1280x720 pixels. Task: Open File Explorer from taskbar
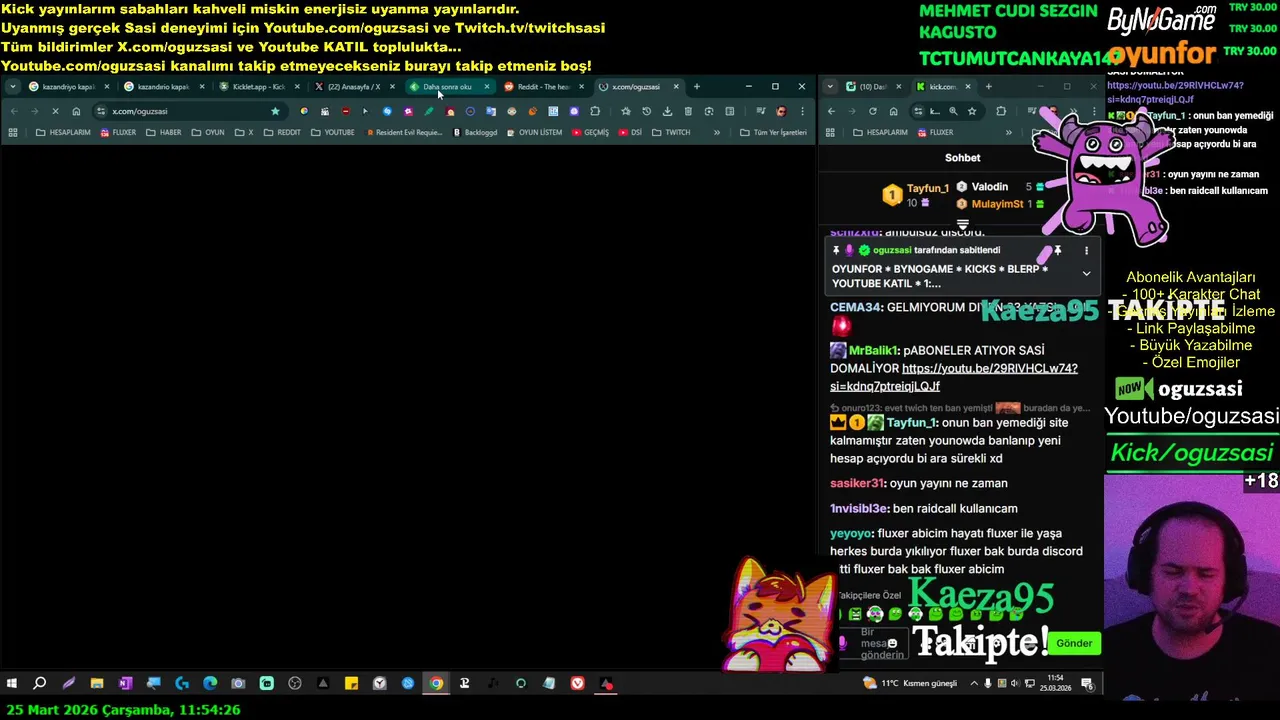tap(97, 683)
